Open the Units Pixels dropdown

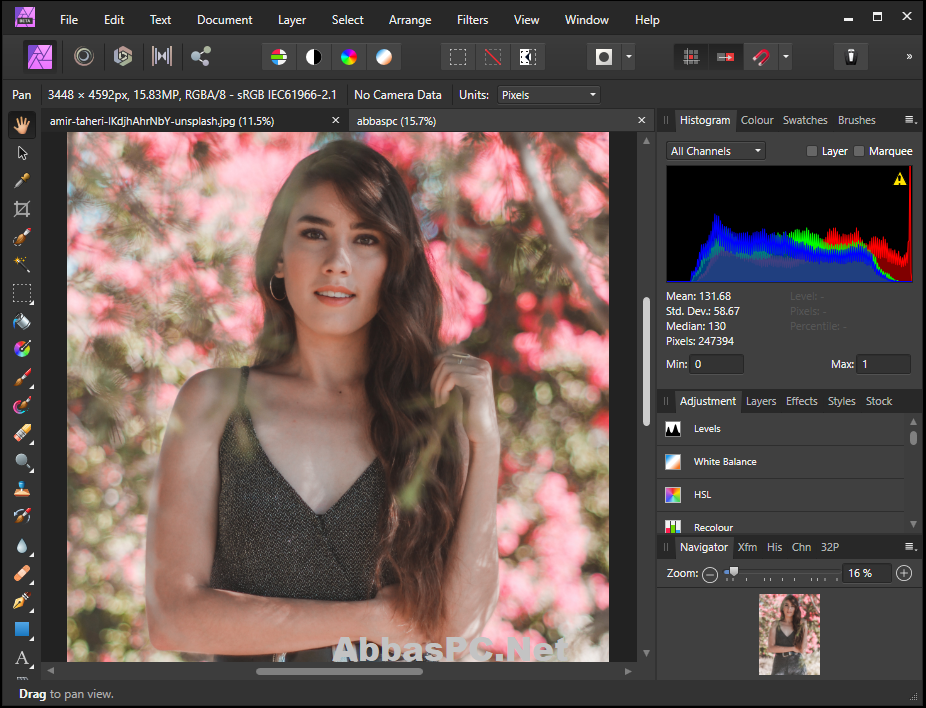(549, 95)
